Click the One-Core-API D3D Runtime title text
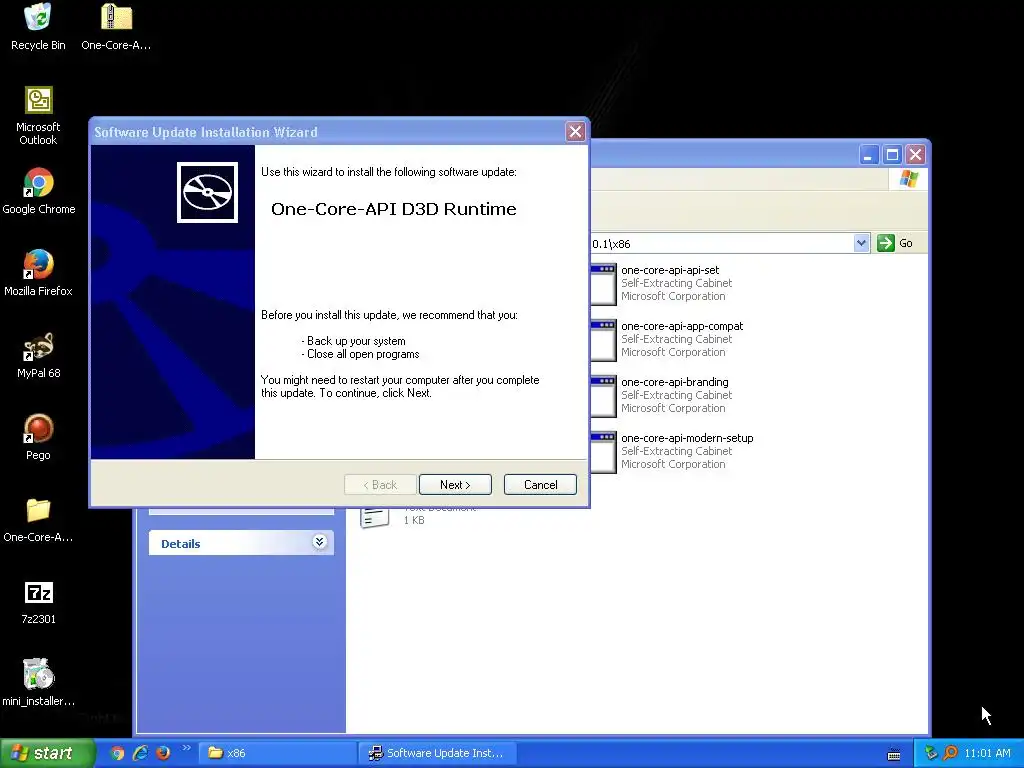This screenshot has width=1024, height=768. [394, 209]
